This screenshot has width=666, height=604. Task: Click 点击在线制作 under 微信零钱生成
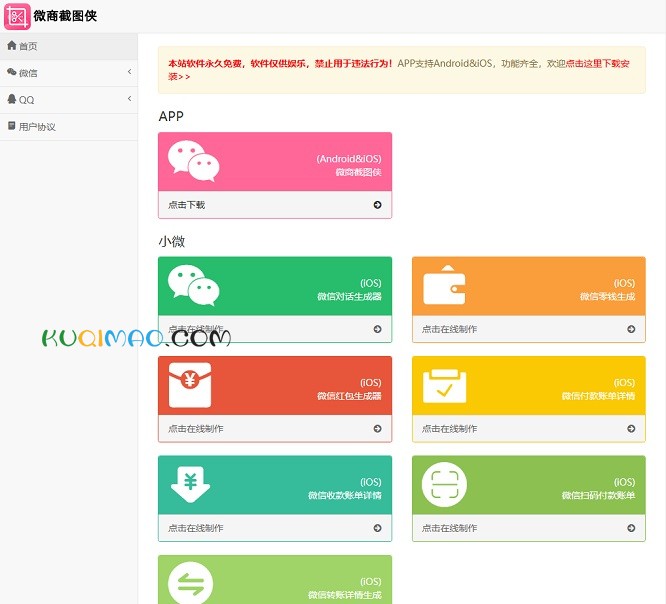point(449,329)
